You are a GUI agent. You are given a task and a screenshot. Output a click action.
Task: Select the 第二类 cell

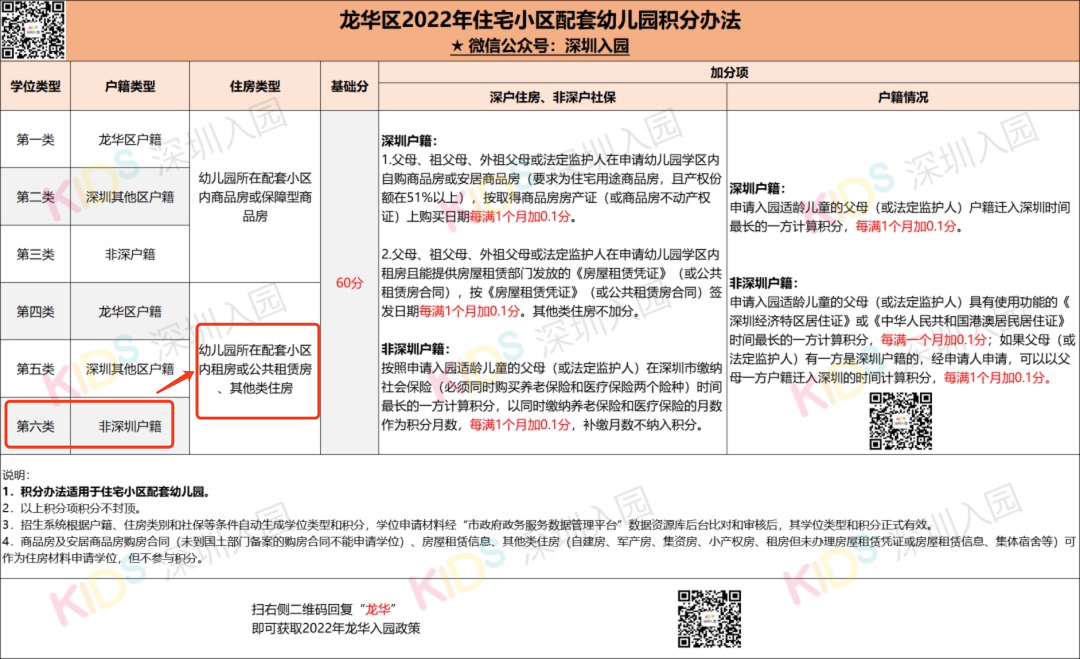(x=35, y=197)
